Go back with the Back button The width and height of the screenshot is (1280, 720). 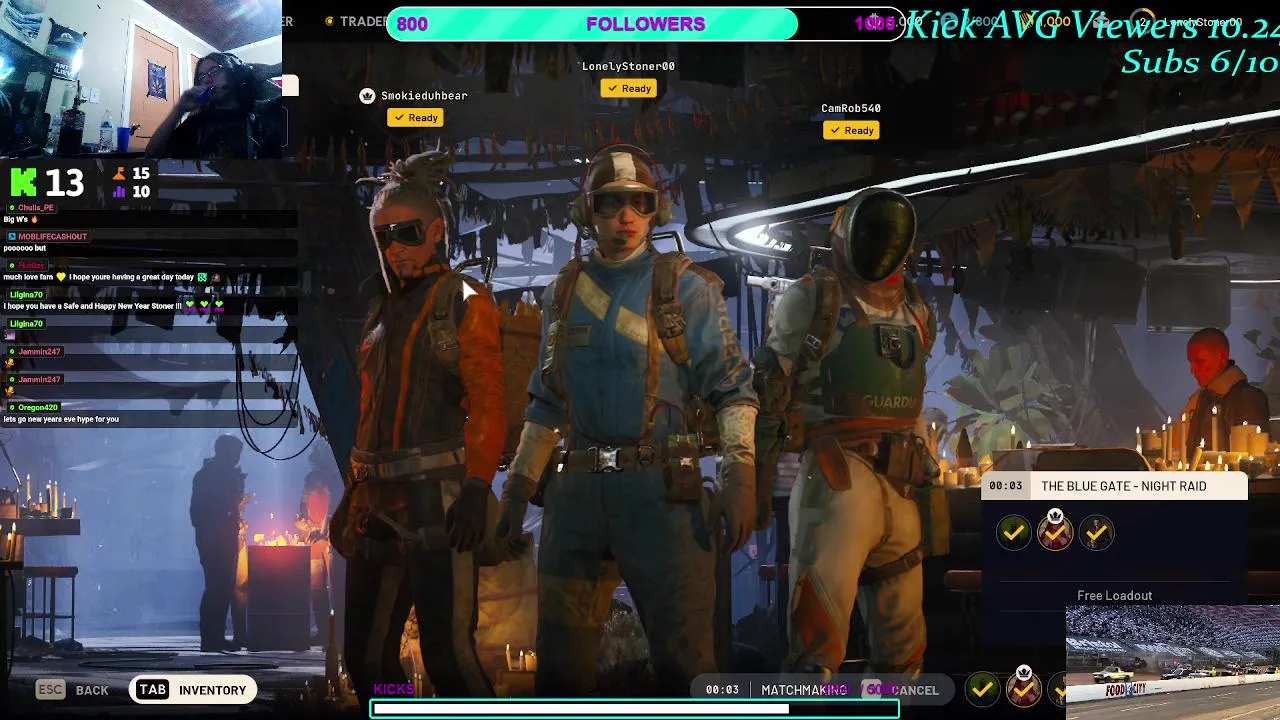click(92, 690)
